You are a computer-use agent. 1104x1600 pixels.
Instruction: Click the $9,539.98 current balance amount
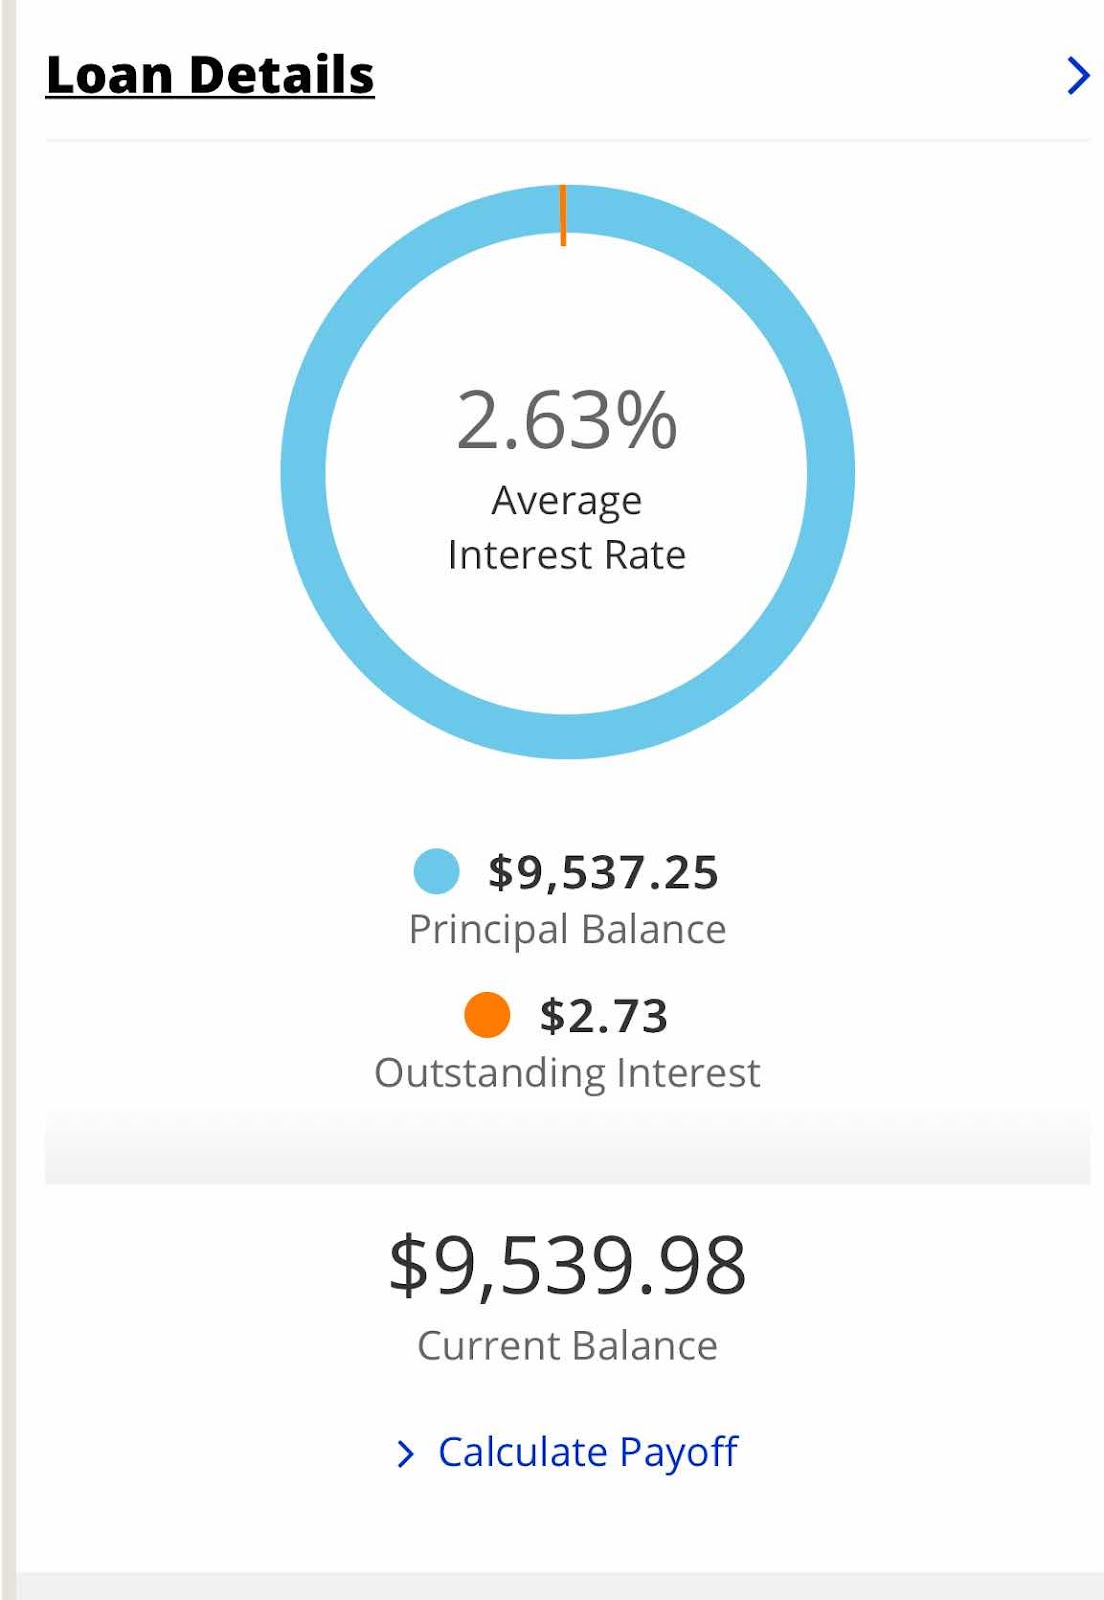coord(567,1266)
